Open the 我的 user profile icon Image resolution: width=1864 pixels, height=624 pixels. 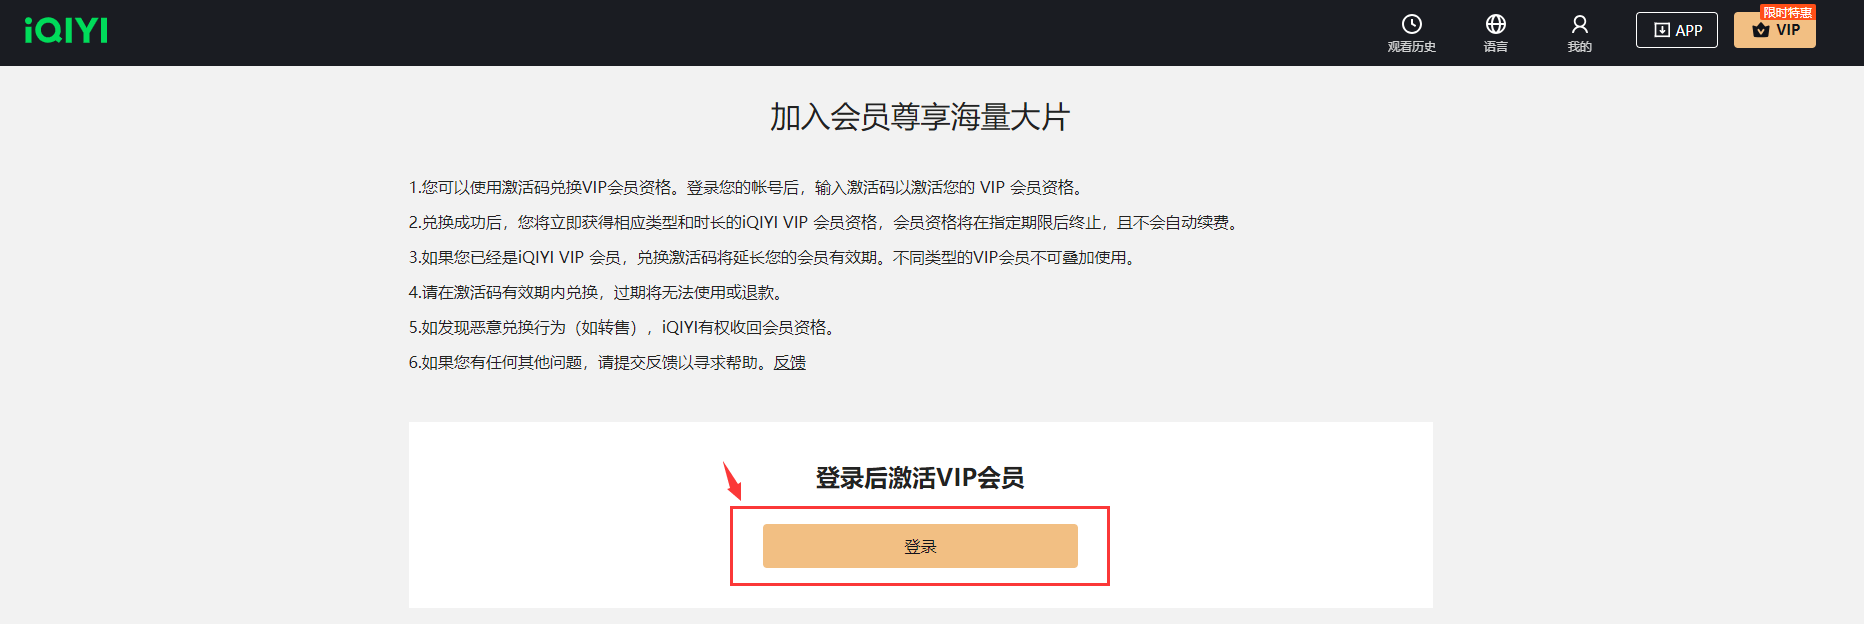pyautogui.click(x=1579, y=24)
